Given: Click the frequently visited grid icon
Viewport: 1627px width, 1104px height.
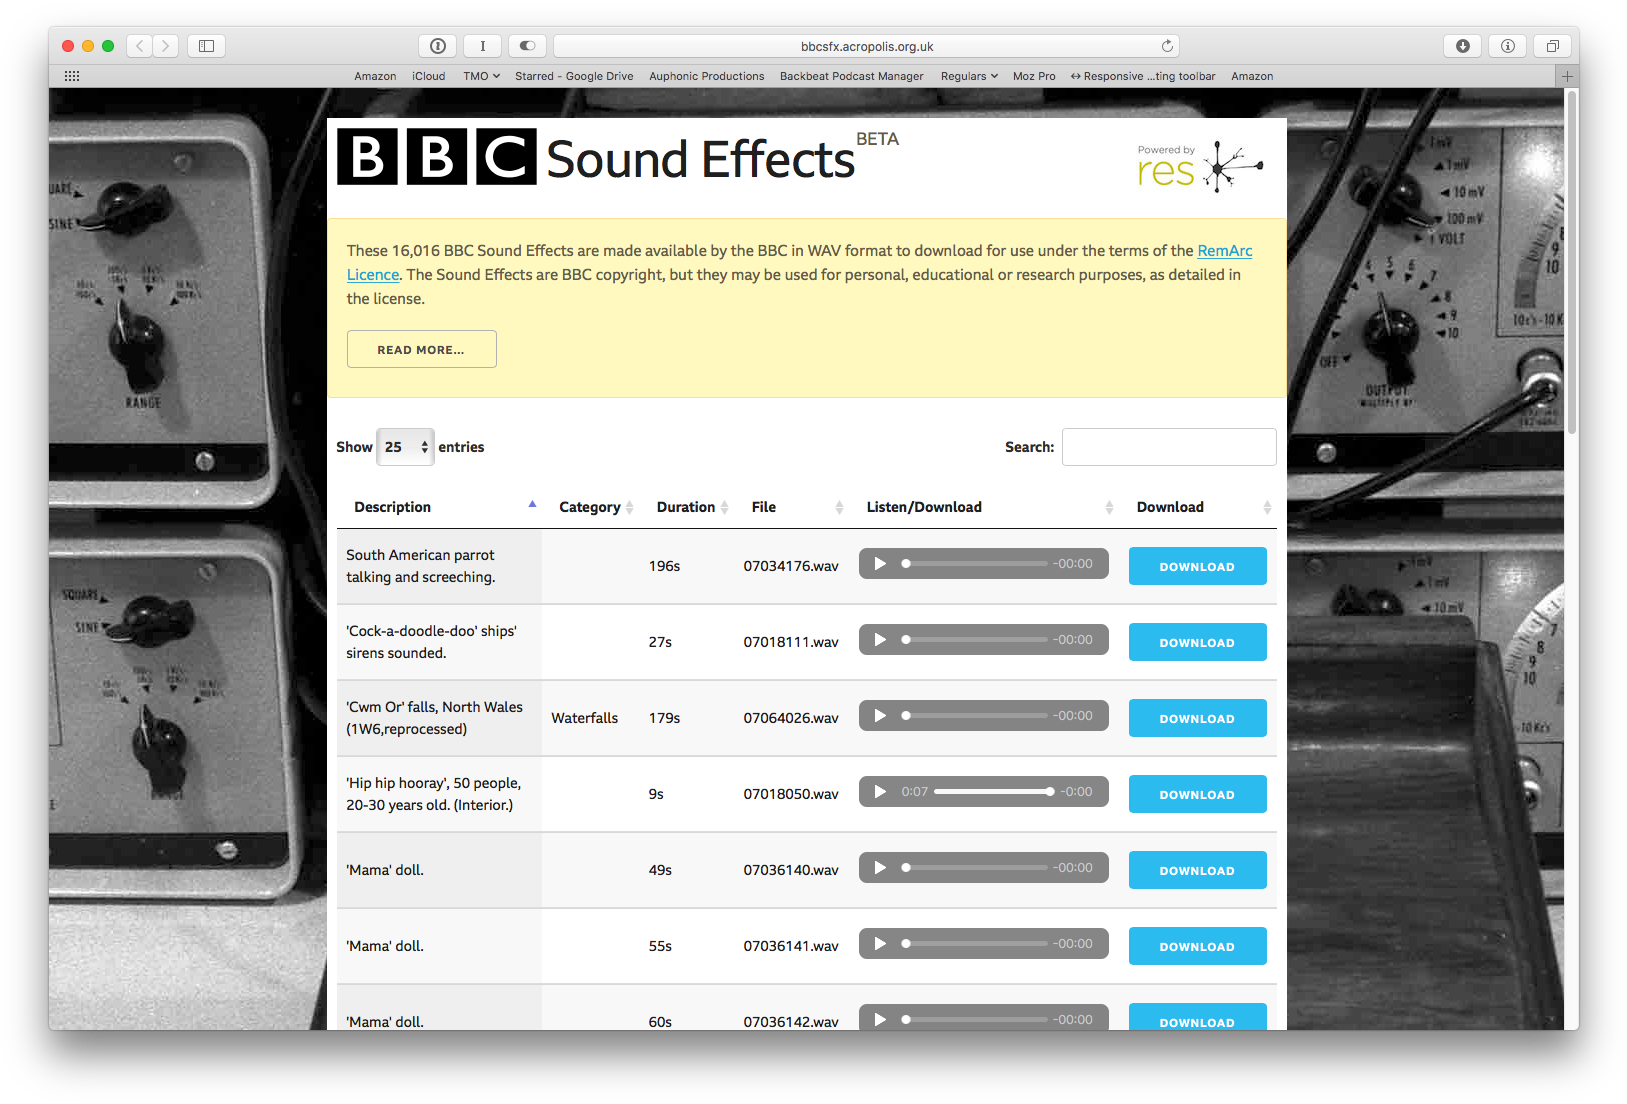Looking at the screenshot, I should point(71,75).
